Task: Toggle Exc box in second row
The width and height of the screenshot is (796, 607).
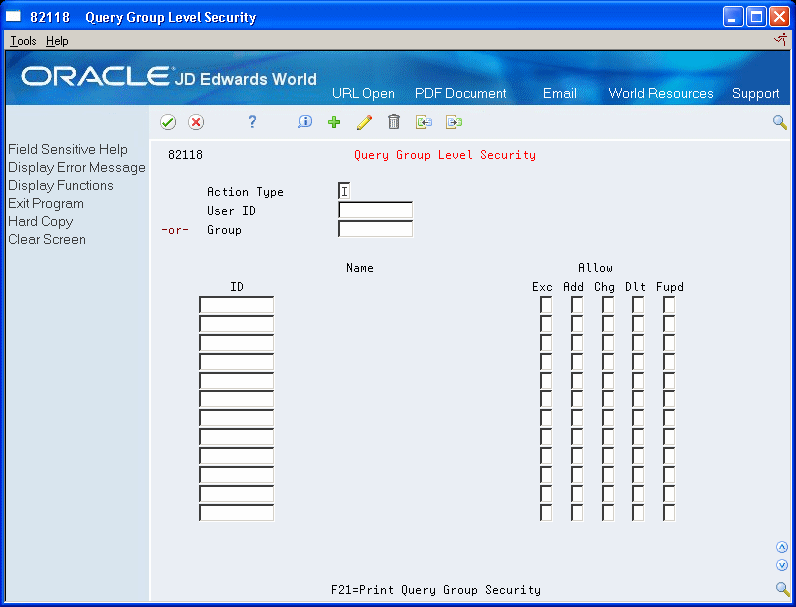Action: click(546, 324)
